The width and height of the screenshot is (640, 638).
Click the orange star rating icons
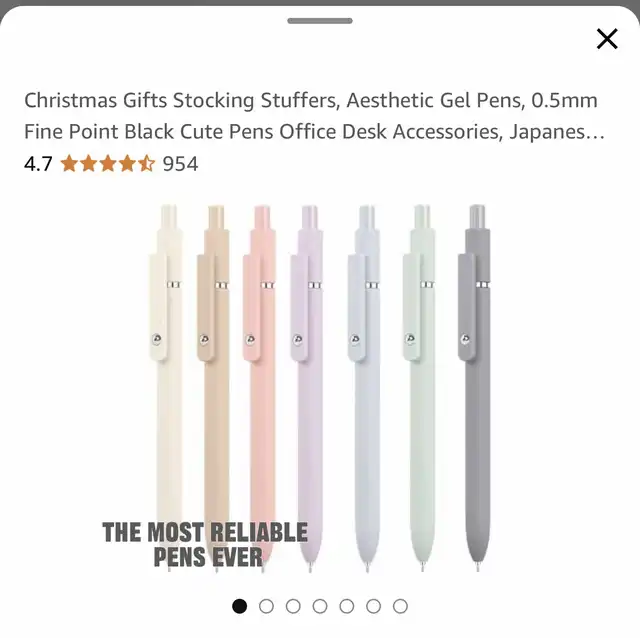108,164
